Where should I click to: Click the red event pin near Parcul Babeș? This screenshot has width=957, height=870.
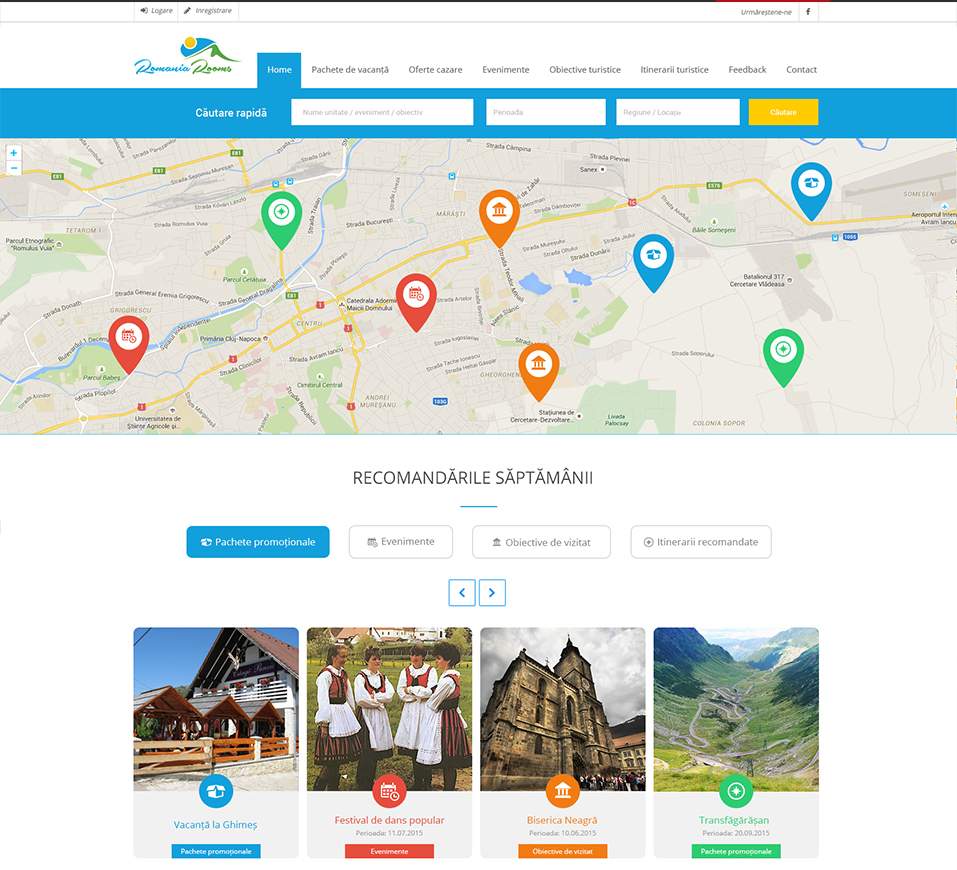click(128, 338)
